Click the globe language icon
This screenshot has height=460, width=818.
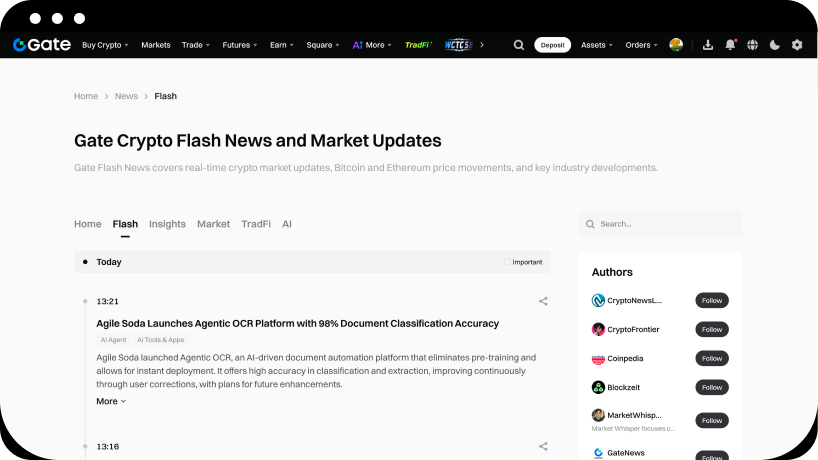point(752,45)
